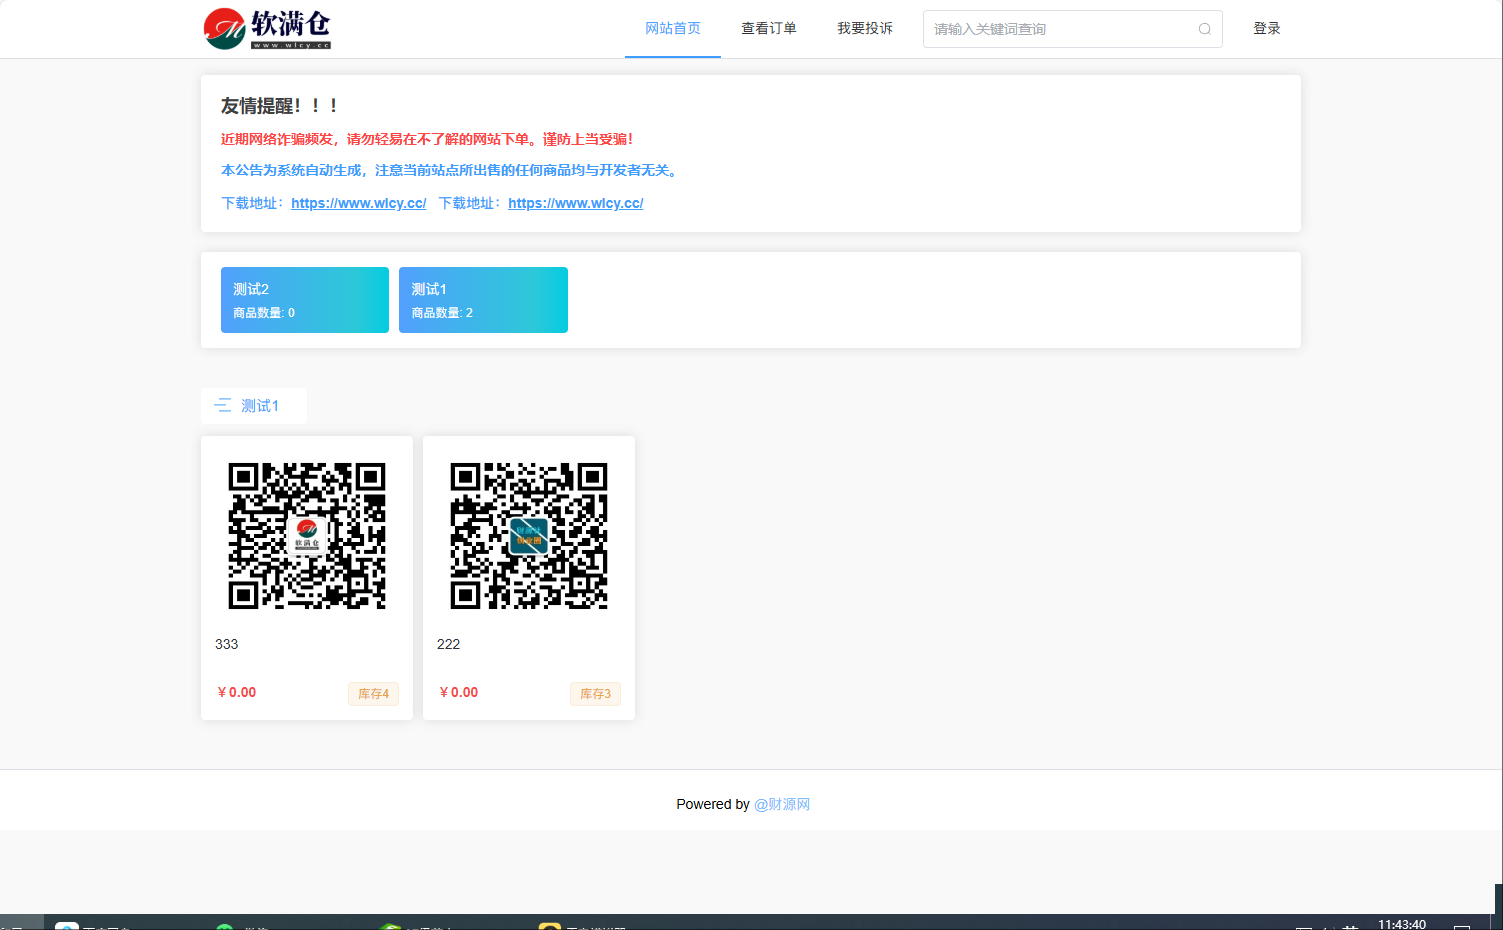
Task: Open the first wlcy.cc download link
Action: 358,203
